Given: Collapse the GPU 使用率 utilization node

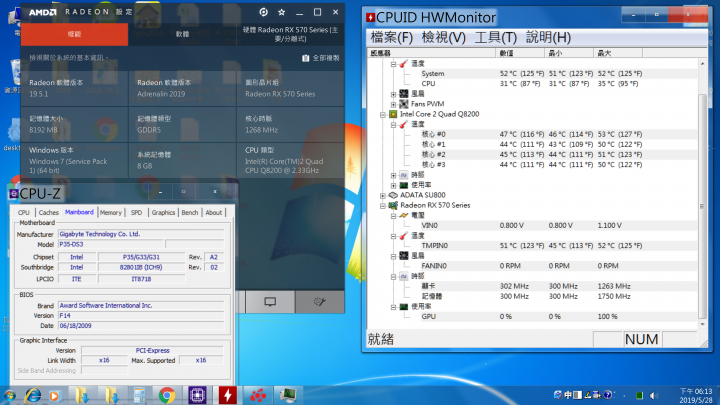Looking at the screenshot, I should [394, 307].
